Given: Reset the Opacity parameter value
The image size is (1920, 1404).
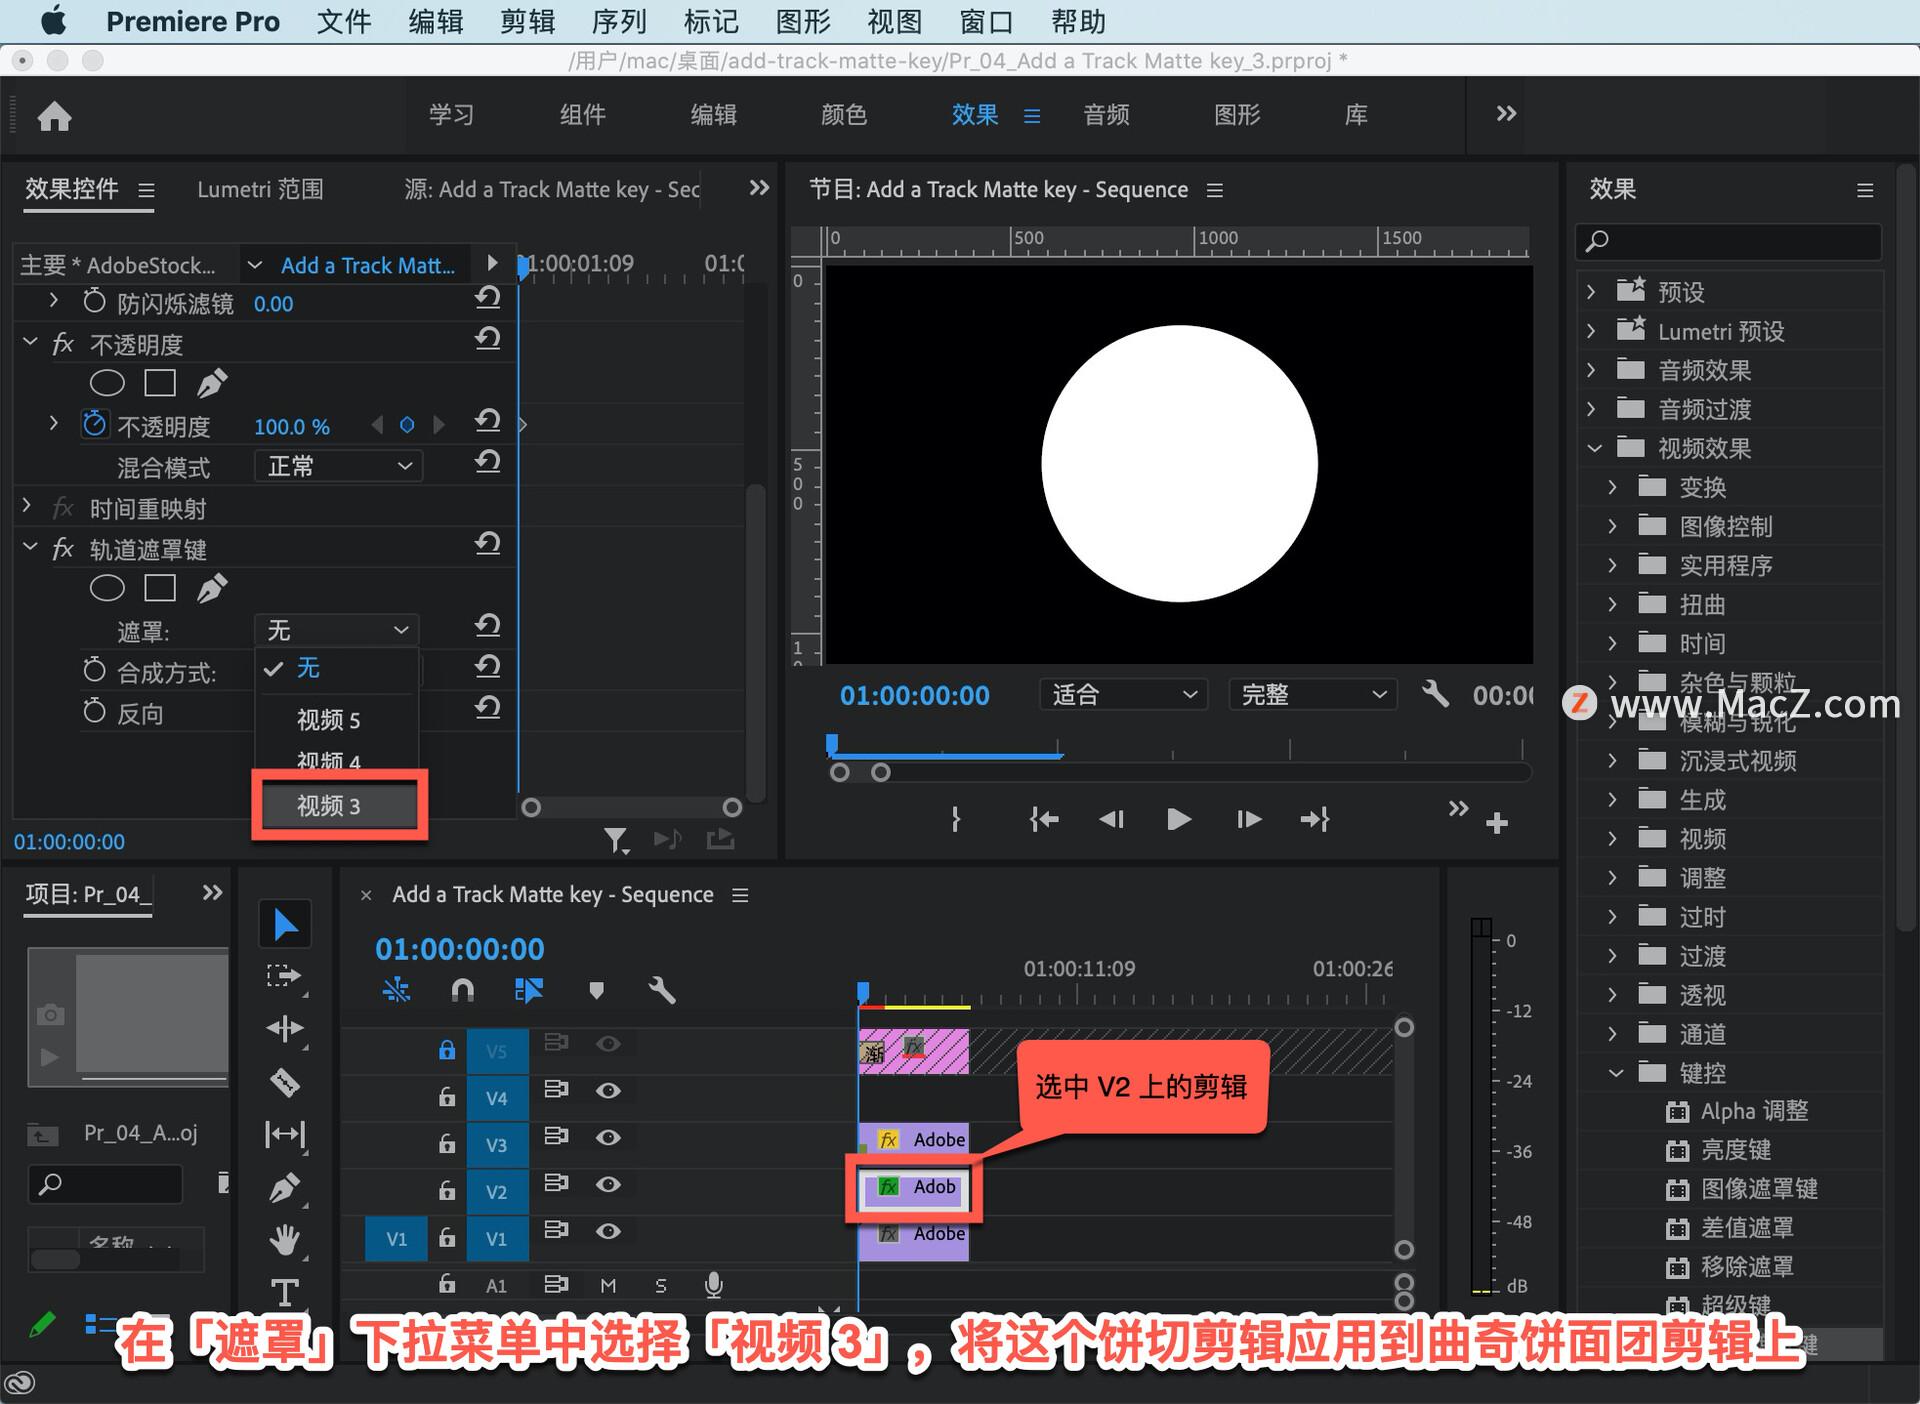Looking at the screenshot, I should 488,421.
